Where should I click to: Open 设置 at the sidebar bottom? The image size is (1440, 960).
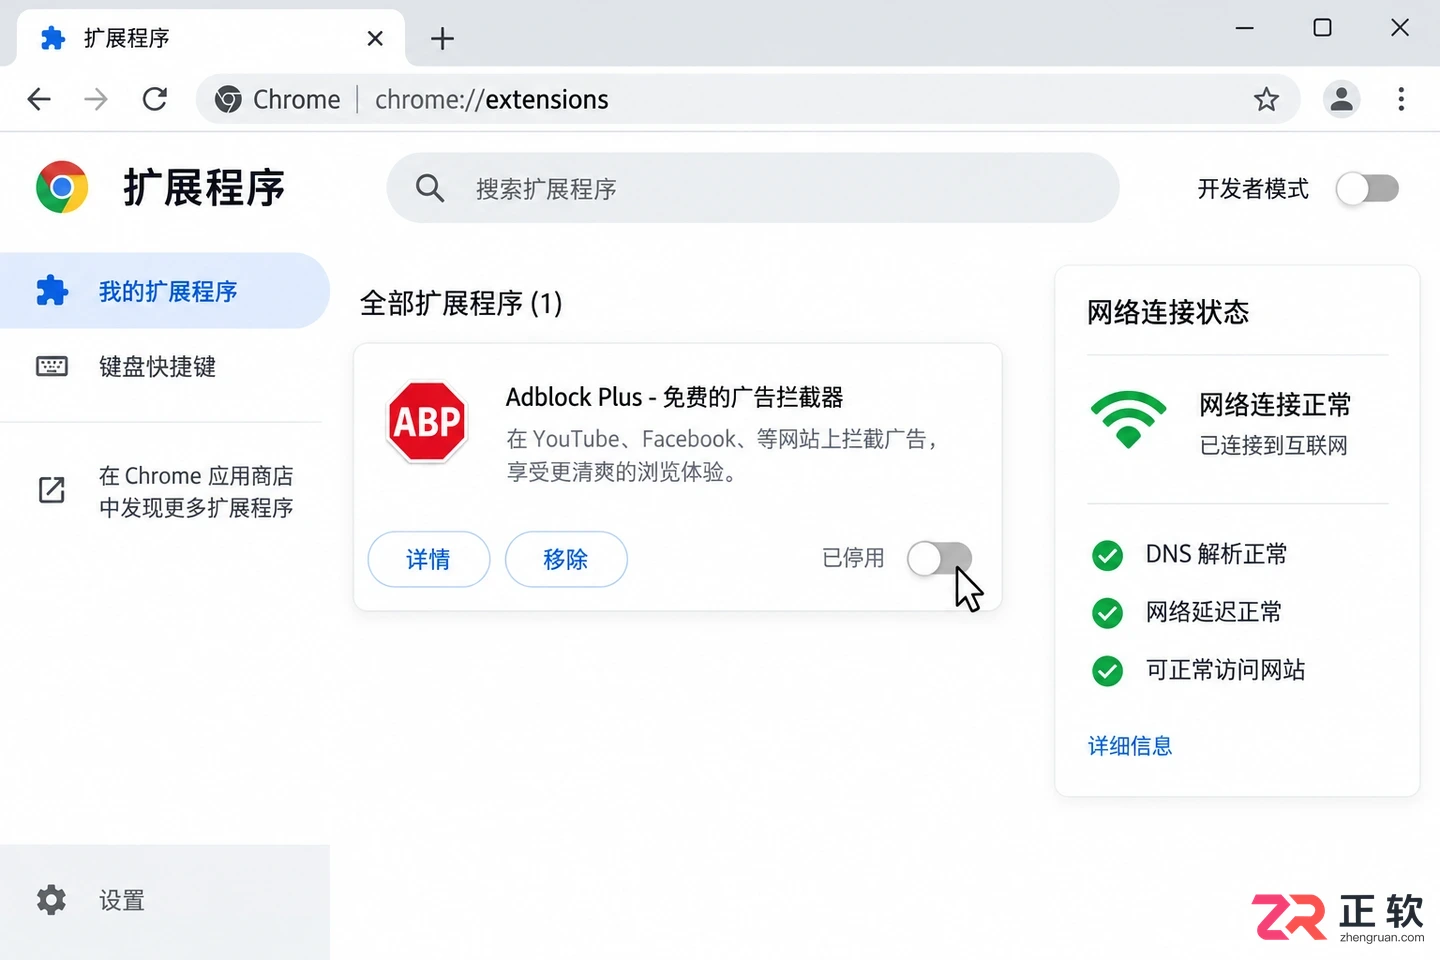pos(165,900)
